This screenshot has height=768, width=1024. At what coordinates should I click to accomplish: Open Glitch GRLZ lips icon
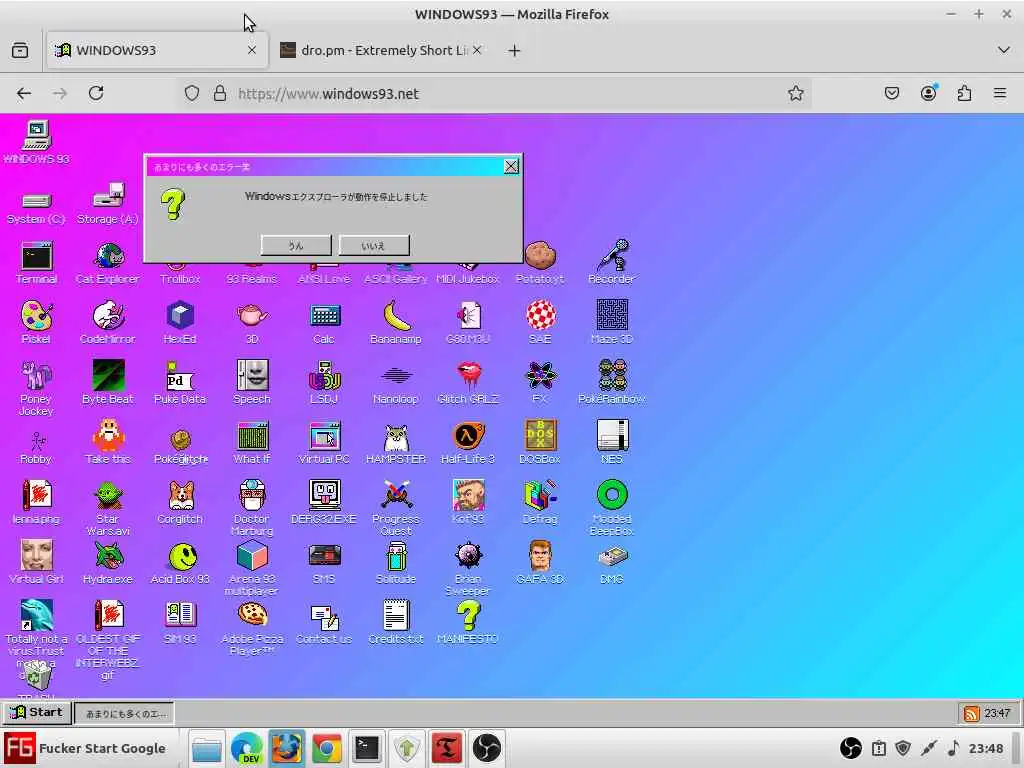point(468,383)
